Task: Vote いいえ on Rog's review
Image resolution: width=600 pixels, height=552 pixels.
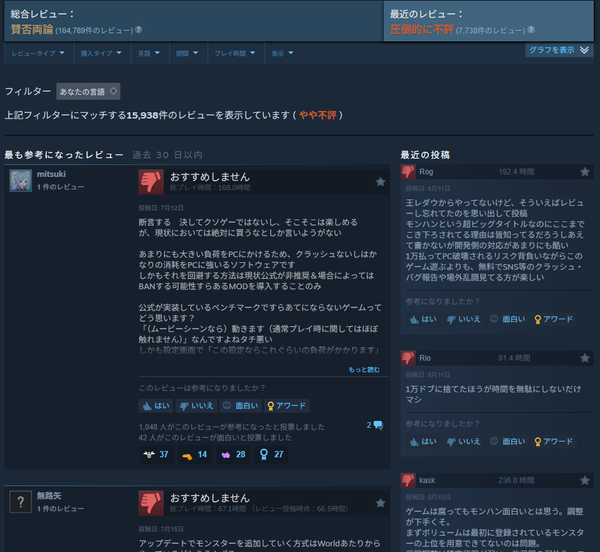Action: tap(464, 319)
